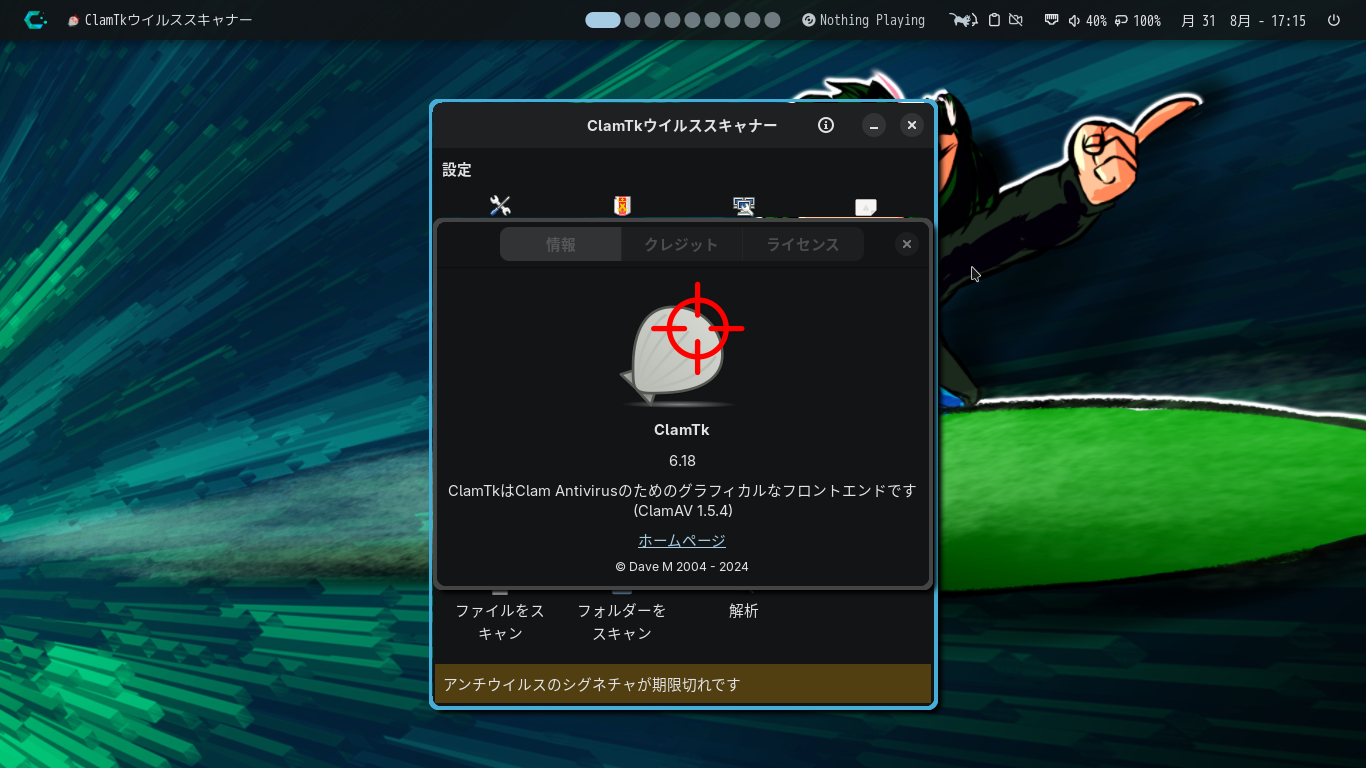The width and height of the screenshot is (1366, 768).
Task: Close the ClamTk about dialog
Action: point(906,244)
